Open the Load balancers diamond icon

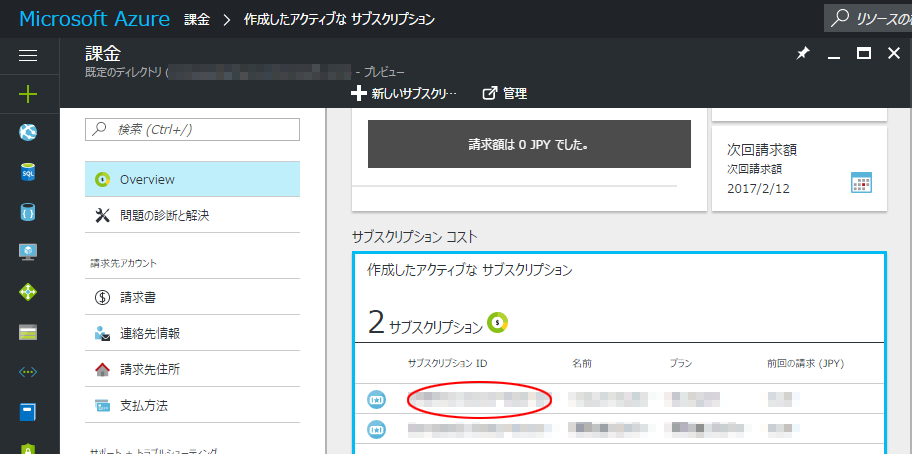point(28,292)
